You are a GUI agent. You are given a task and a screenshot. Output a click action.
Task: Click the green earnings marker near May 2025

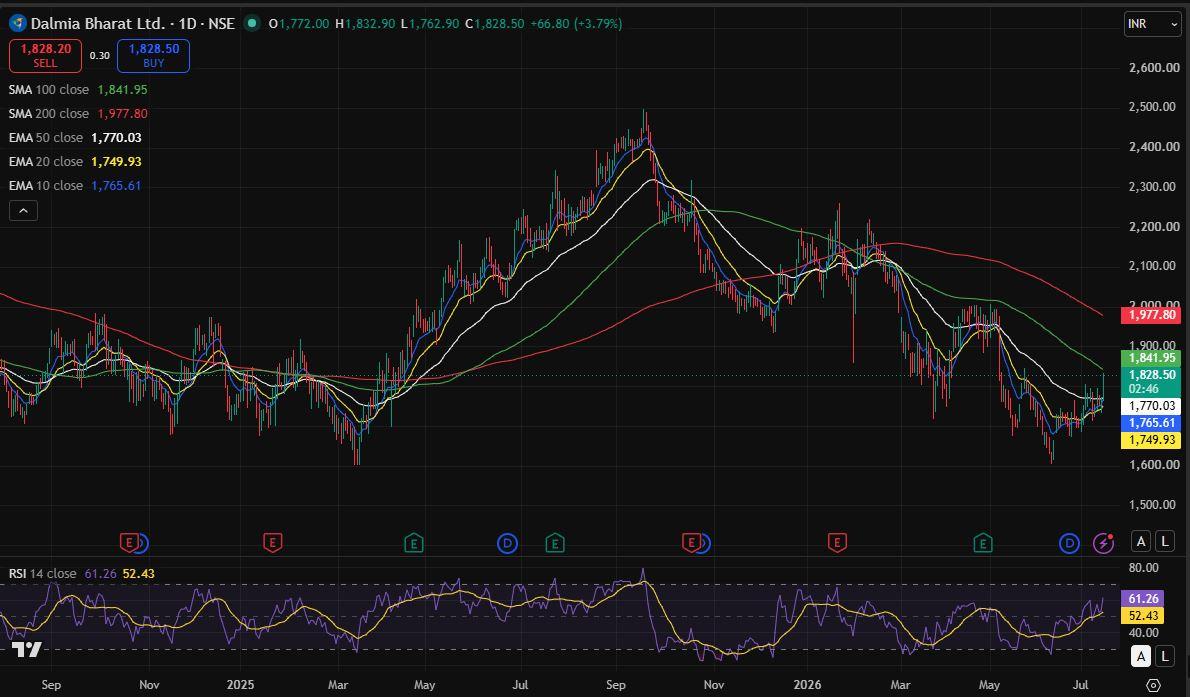click(414, 543)
